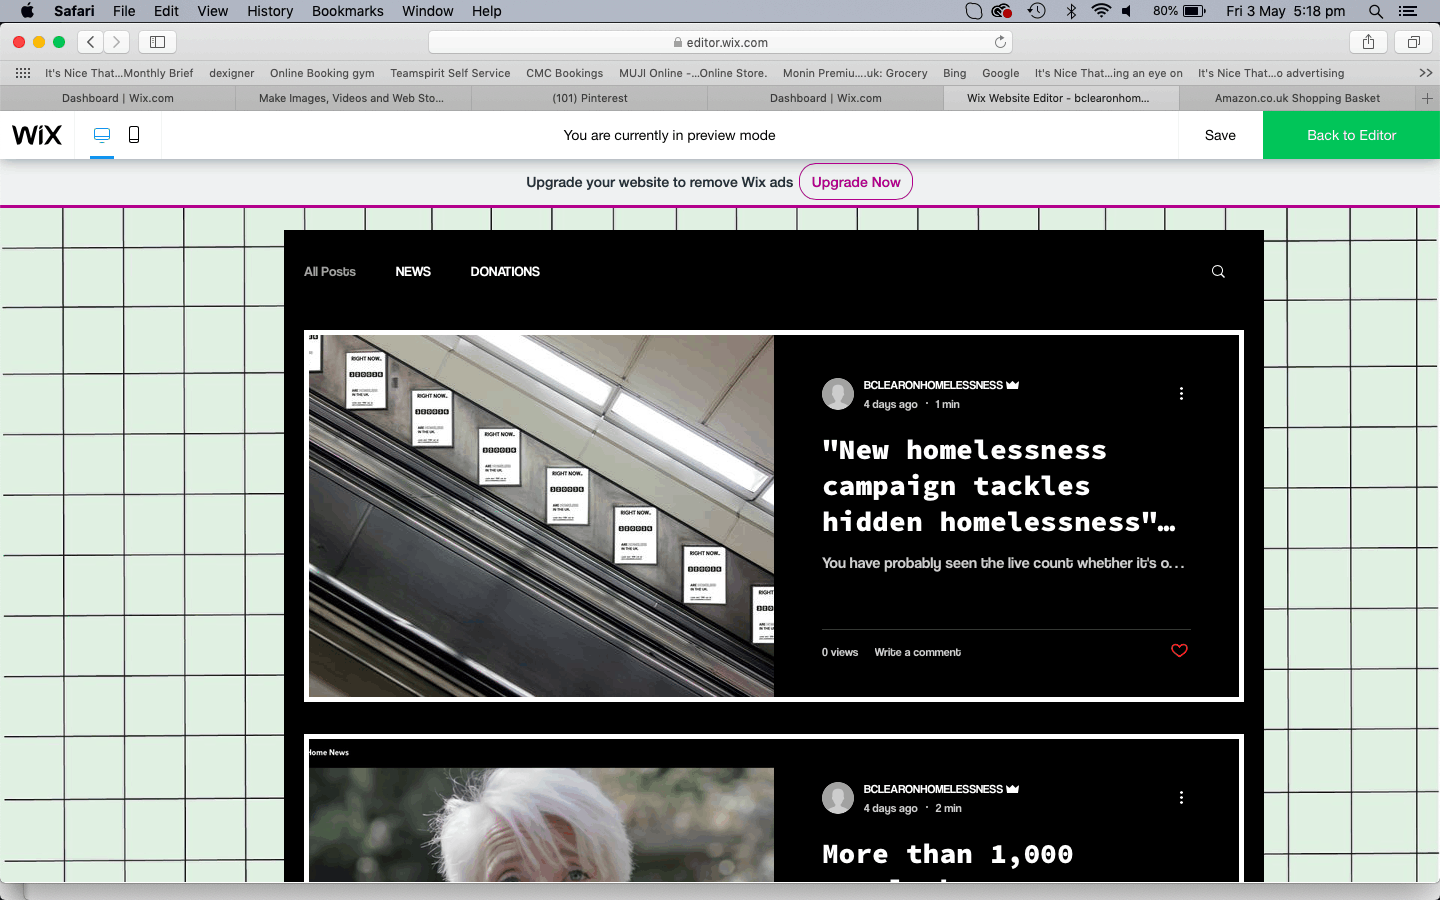1440x900 pixels.
Task: Open Apple menu
Action: [27, 11]
